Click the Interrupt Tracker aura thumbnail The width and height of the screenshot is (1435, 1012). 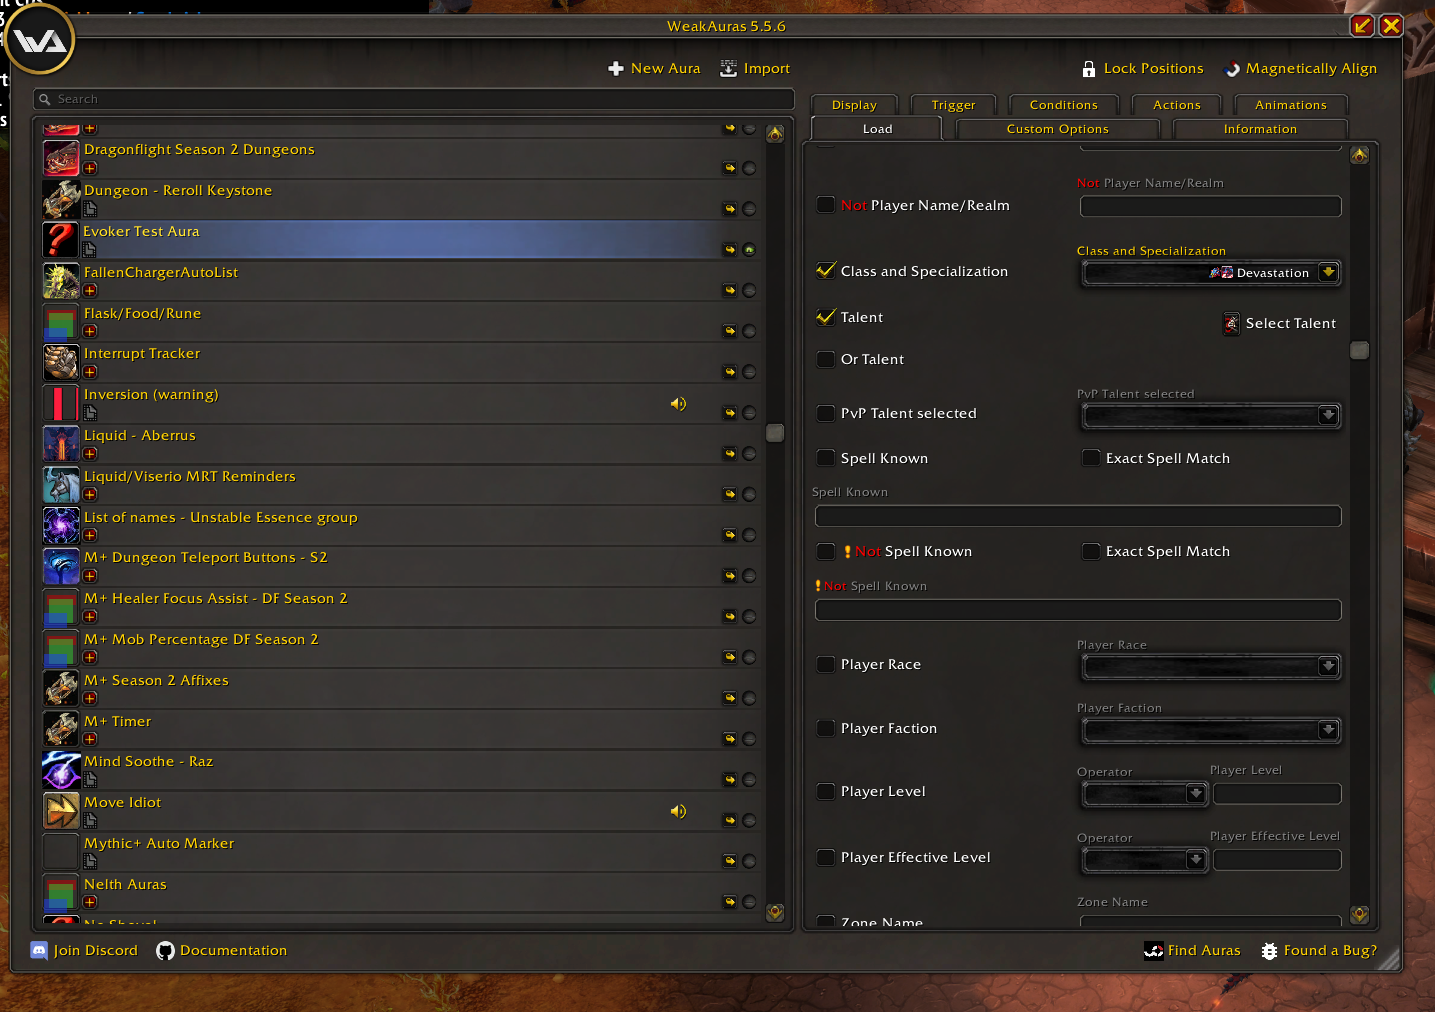[x=60, y=362]
